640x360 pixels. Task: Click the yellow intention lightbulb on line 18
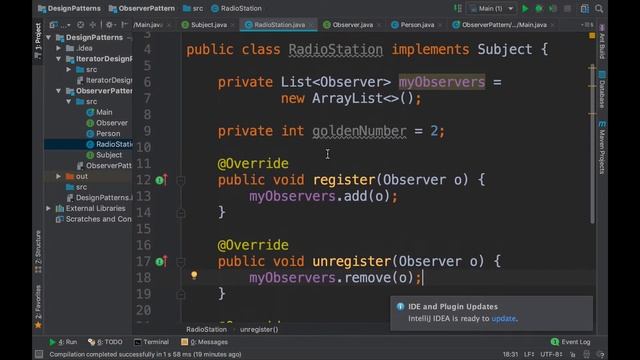194,276
